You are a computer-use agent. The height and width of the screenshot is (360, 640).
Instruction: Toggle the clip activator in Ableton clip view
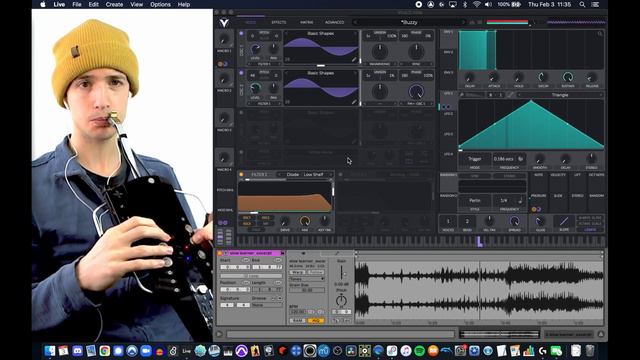click(220, 253)
